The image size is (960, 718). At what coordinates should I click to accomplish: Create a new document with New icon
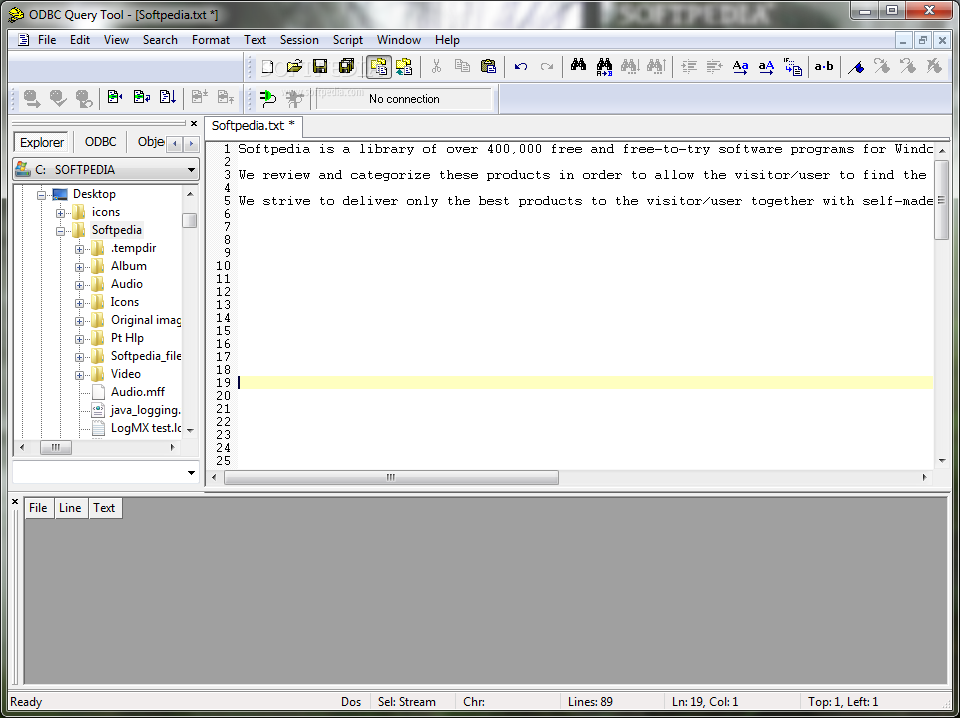coord(268,66)
